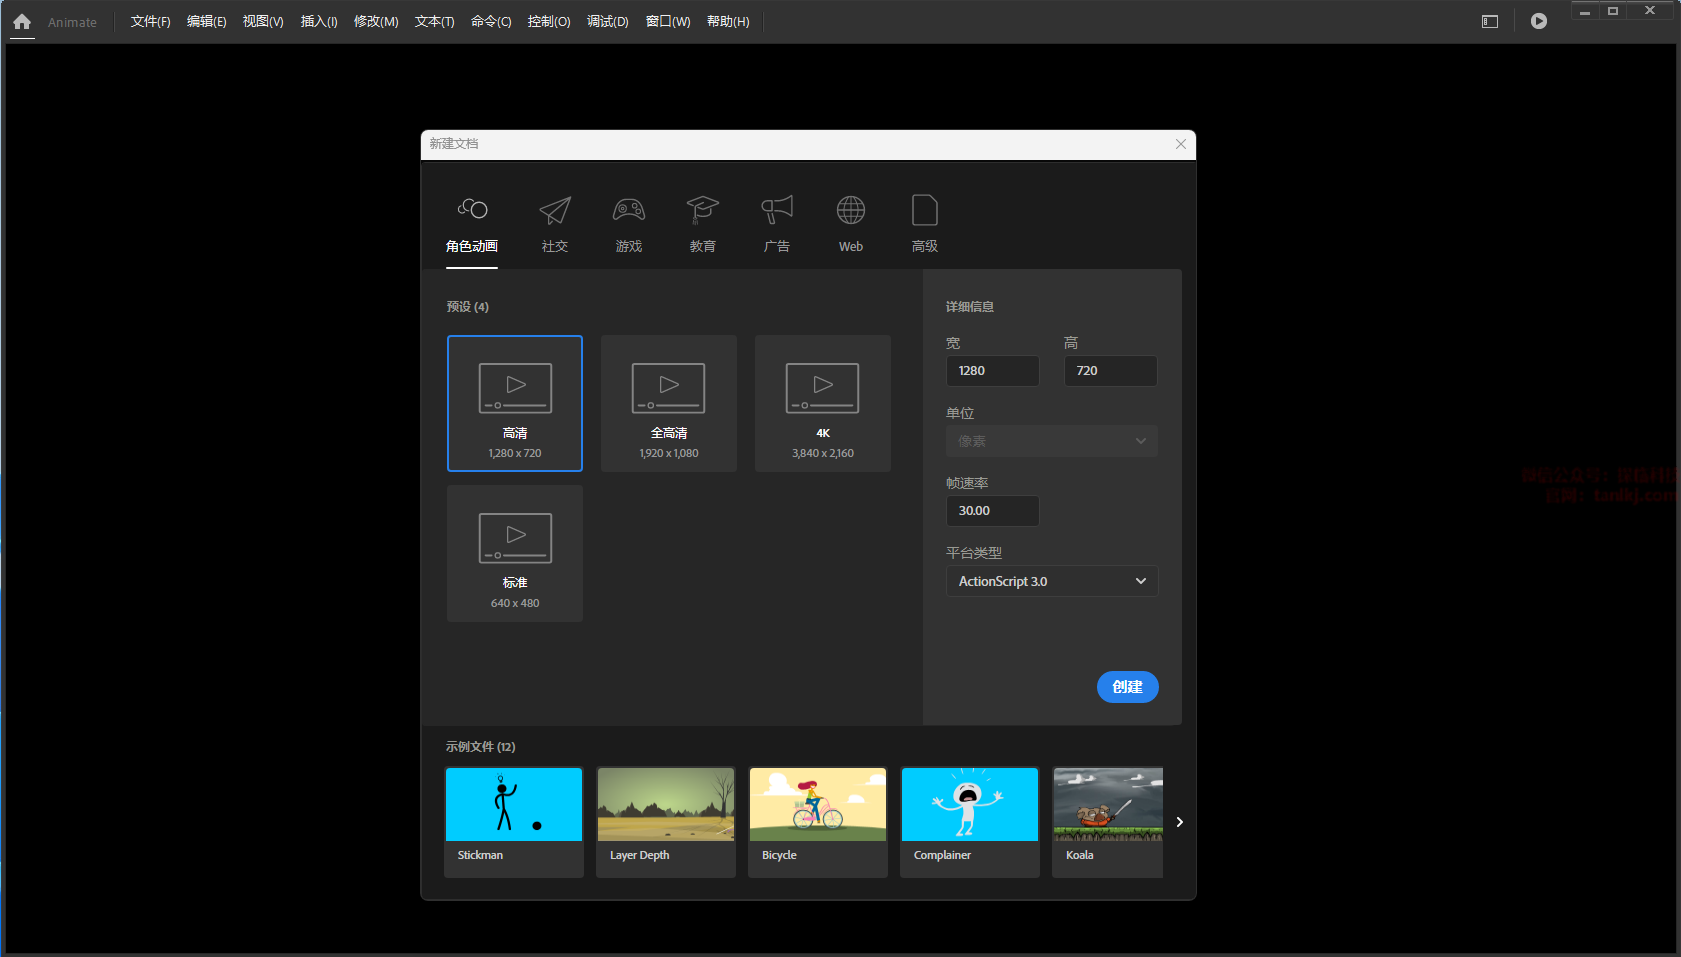Click the 创建 button
The height and width of the screenshot is (957, 1681).
(1127, 687)
